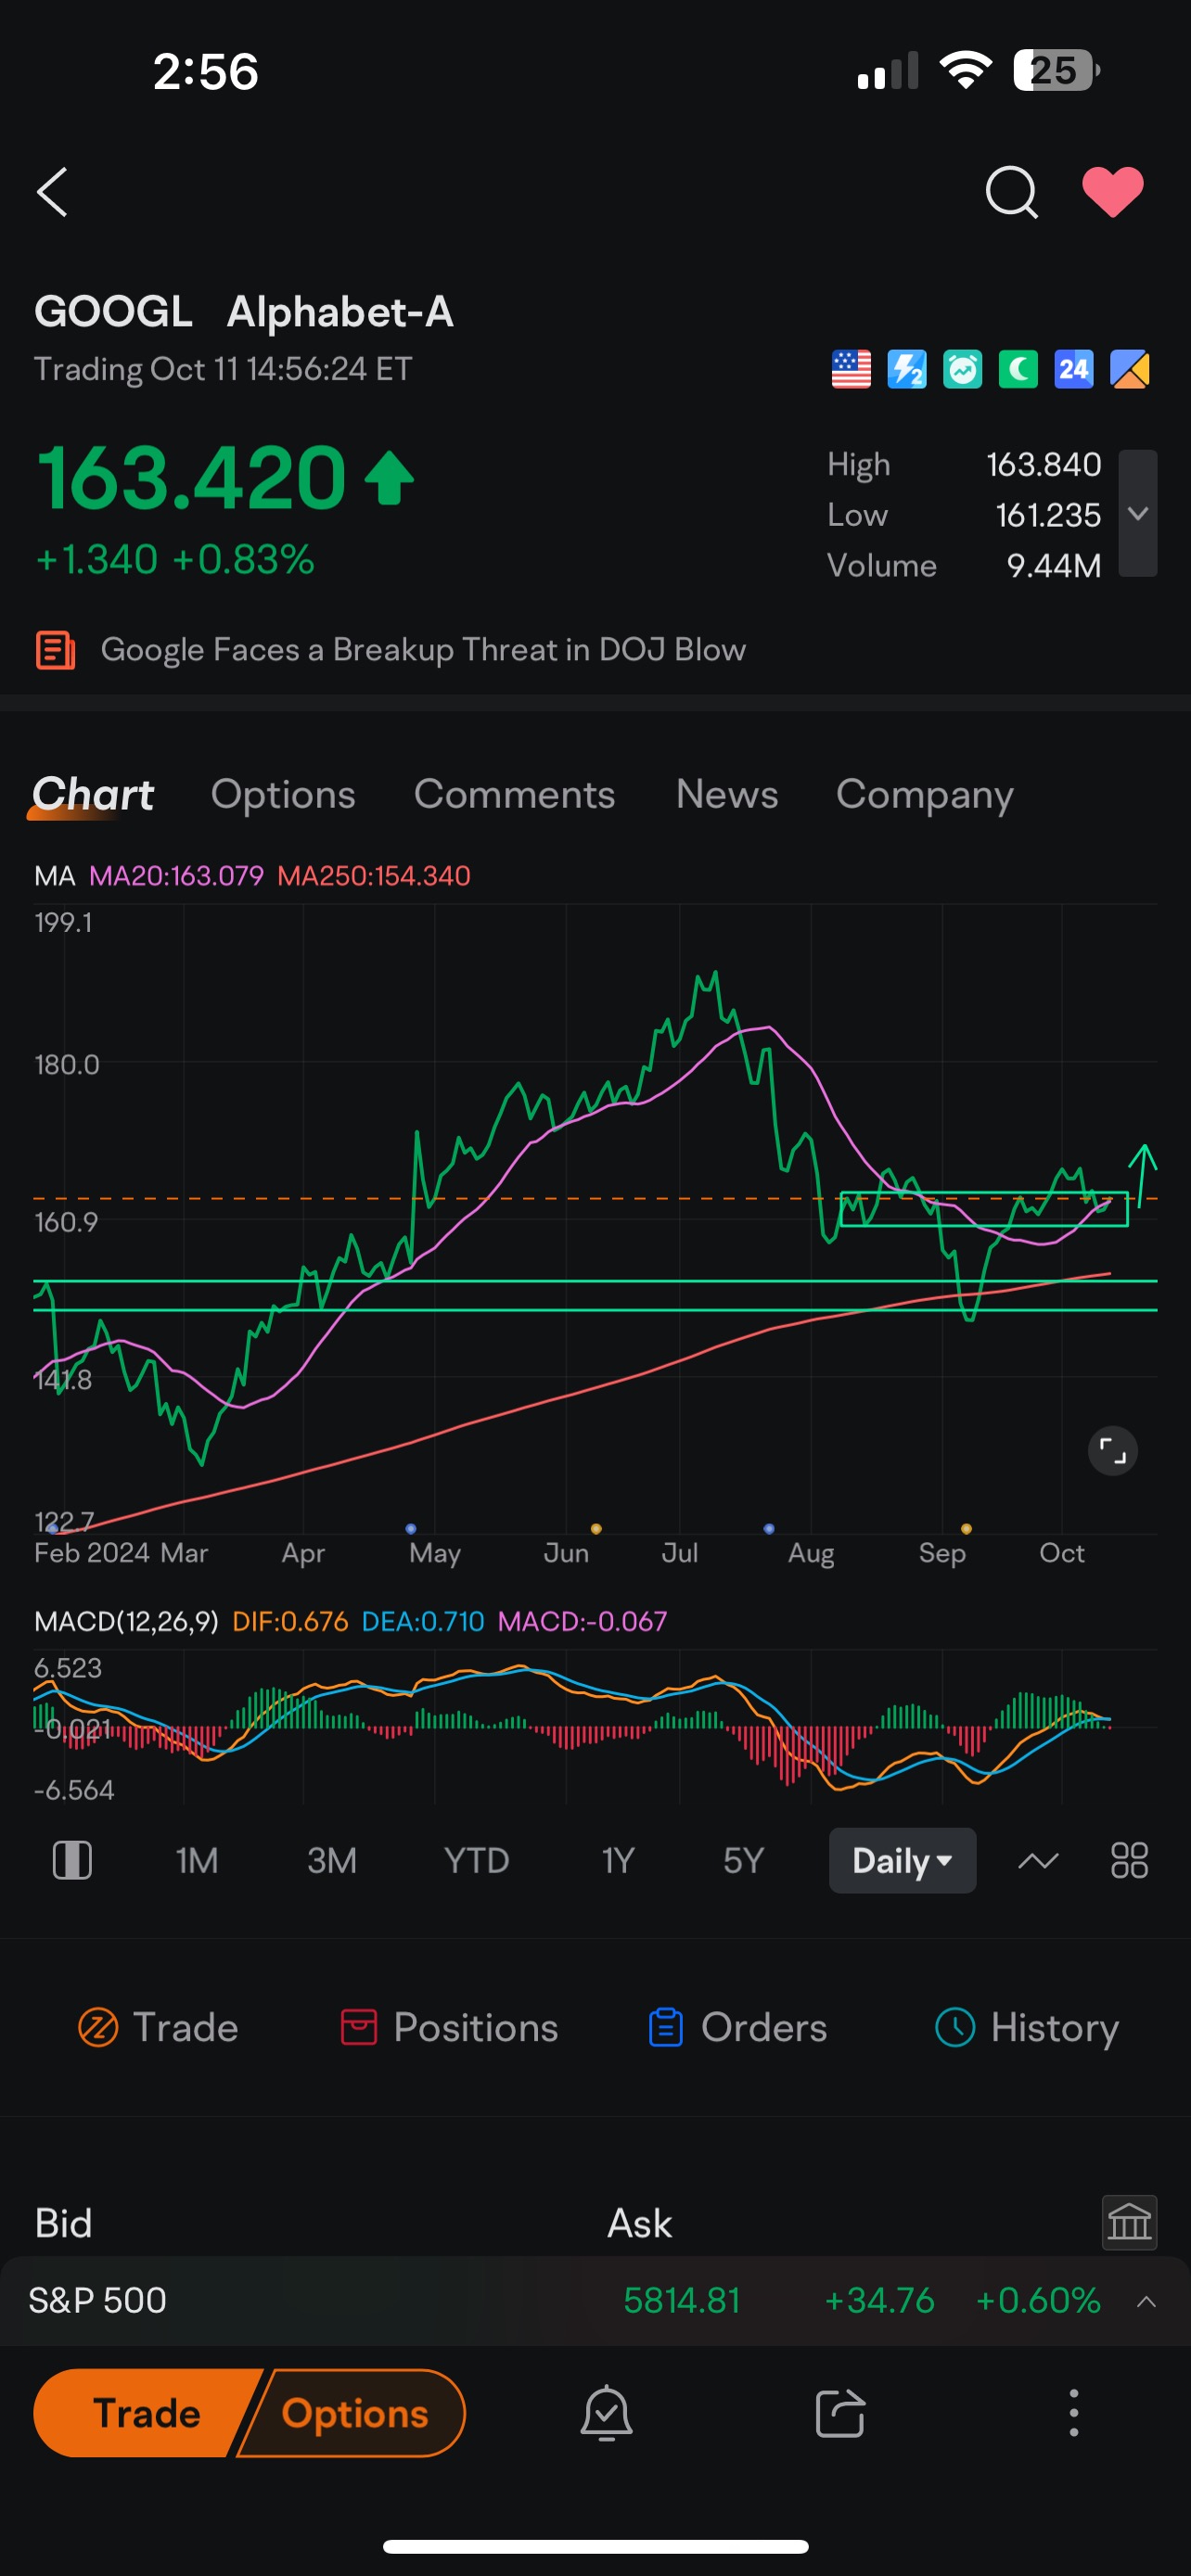Tap the MA250:154.340 indicator label
1191x2576 pixels.
point(374,876)
